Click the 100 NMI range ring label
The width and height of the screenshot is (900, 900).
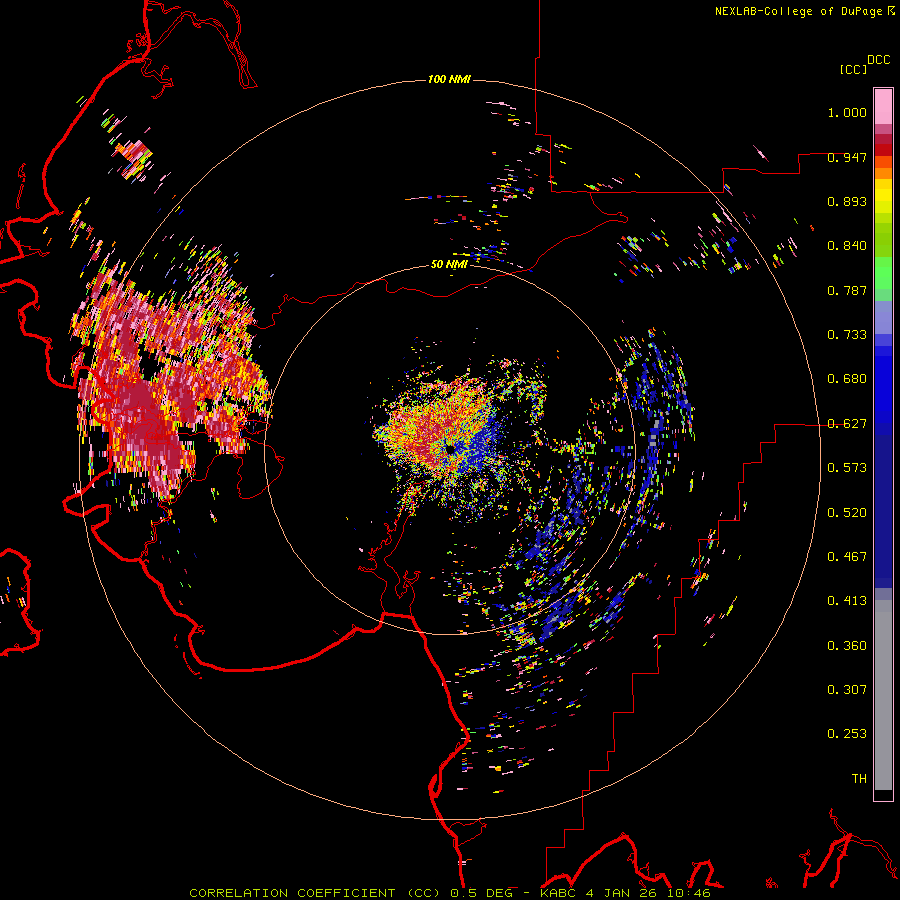[x=449, y=79]
